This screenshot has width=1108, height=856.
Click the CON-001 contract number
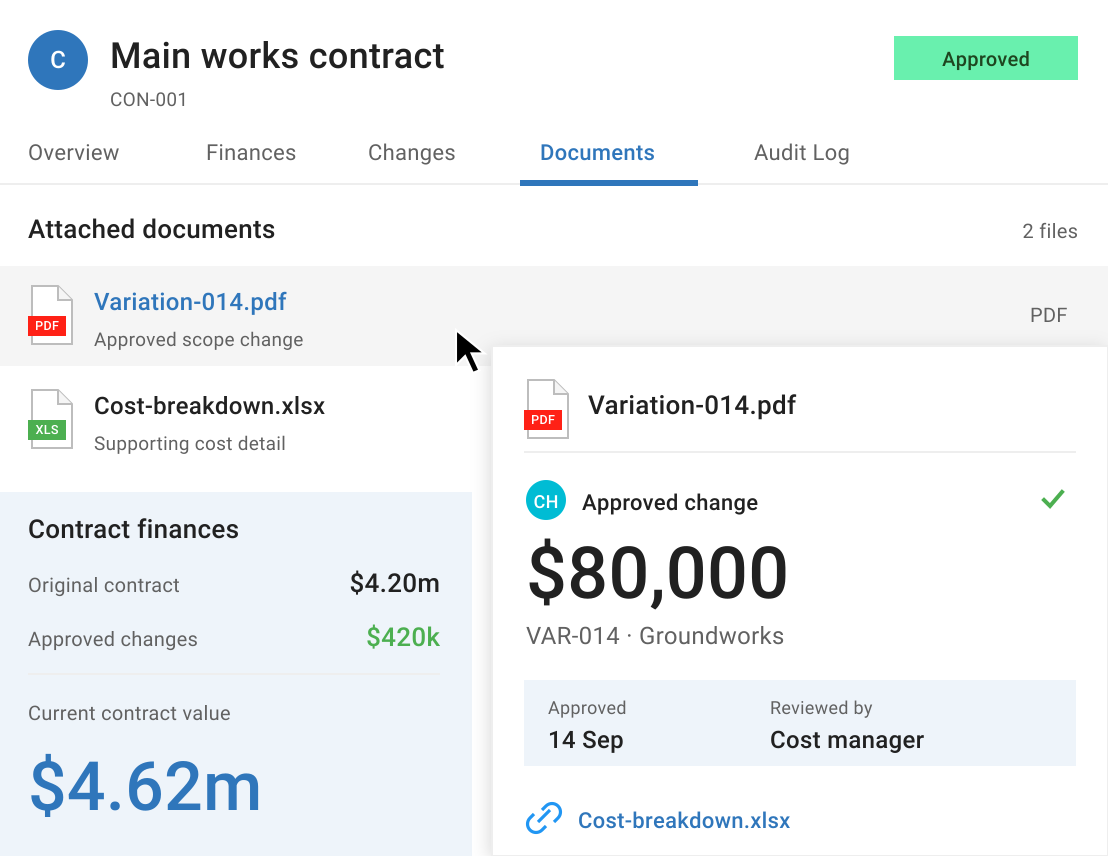coord(148,100)
